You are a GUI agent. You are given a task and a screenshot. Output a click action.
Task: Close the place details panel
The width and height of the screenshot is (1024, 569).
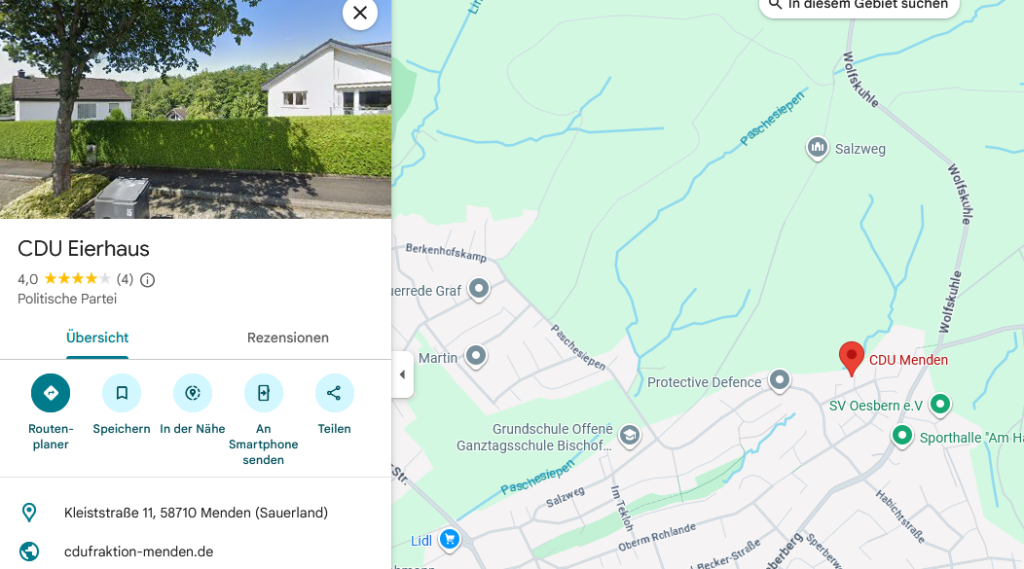360,13
